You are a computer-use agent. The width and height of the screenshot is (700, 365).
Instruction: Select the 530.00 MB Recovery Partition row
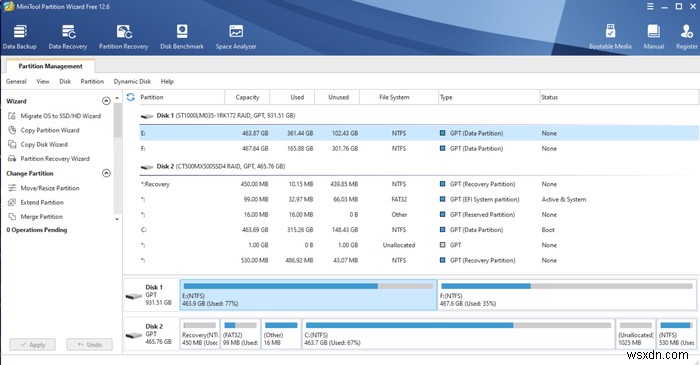[419, 260]
